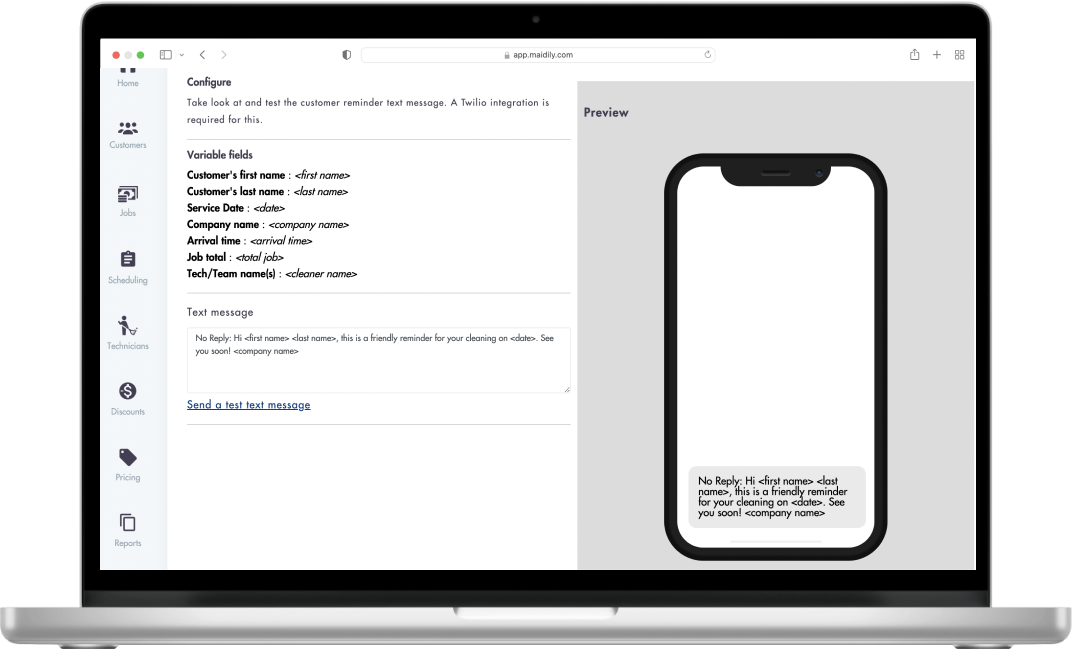Open a new tab with plus button
This screenshot has width=1072, height=649.
point(937,55)
